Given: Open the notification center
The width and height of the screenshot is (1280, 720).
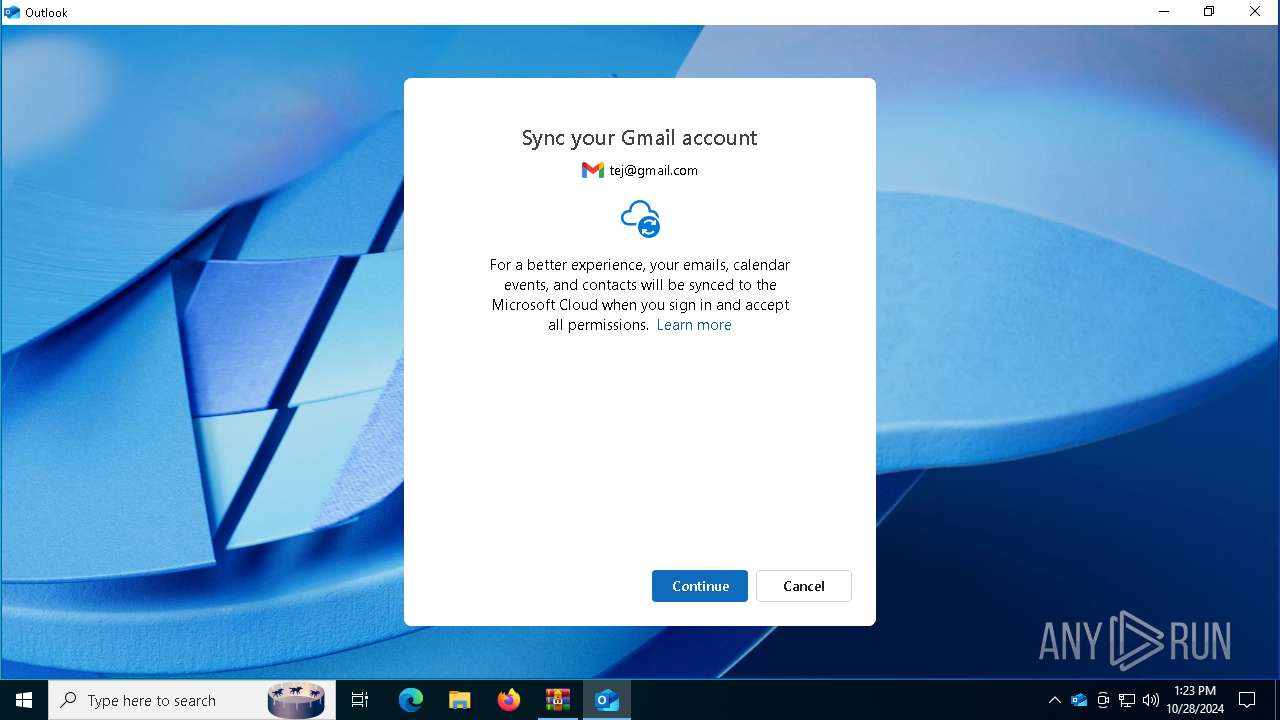Looking at the screenshot, I should [x=1247, y=700].
